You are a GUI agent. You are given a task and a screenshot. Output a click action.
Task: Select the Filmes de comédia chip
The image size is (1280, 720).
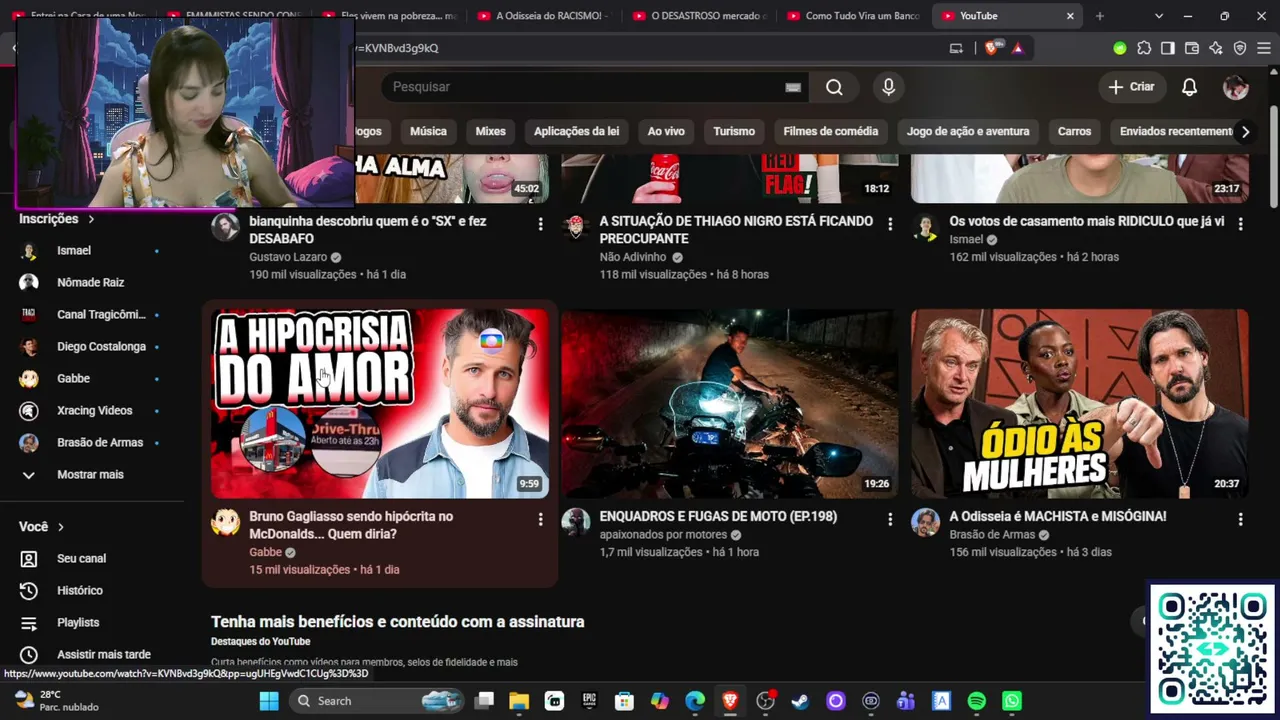pyautogui.click(x=830, y=131)
